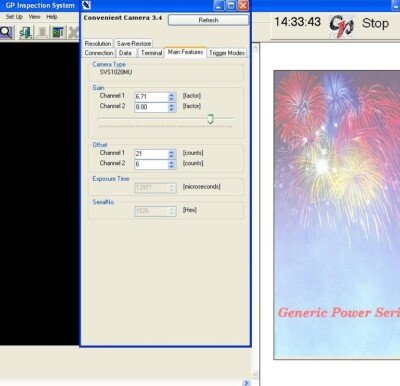Open the green circuit board toolbar icon
The height and width of the screenshot is (386, 400).
click(x=58, y=32)
